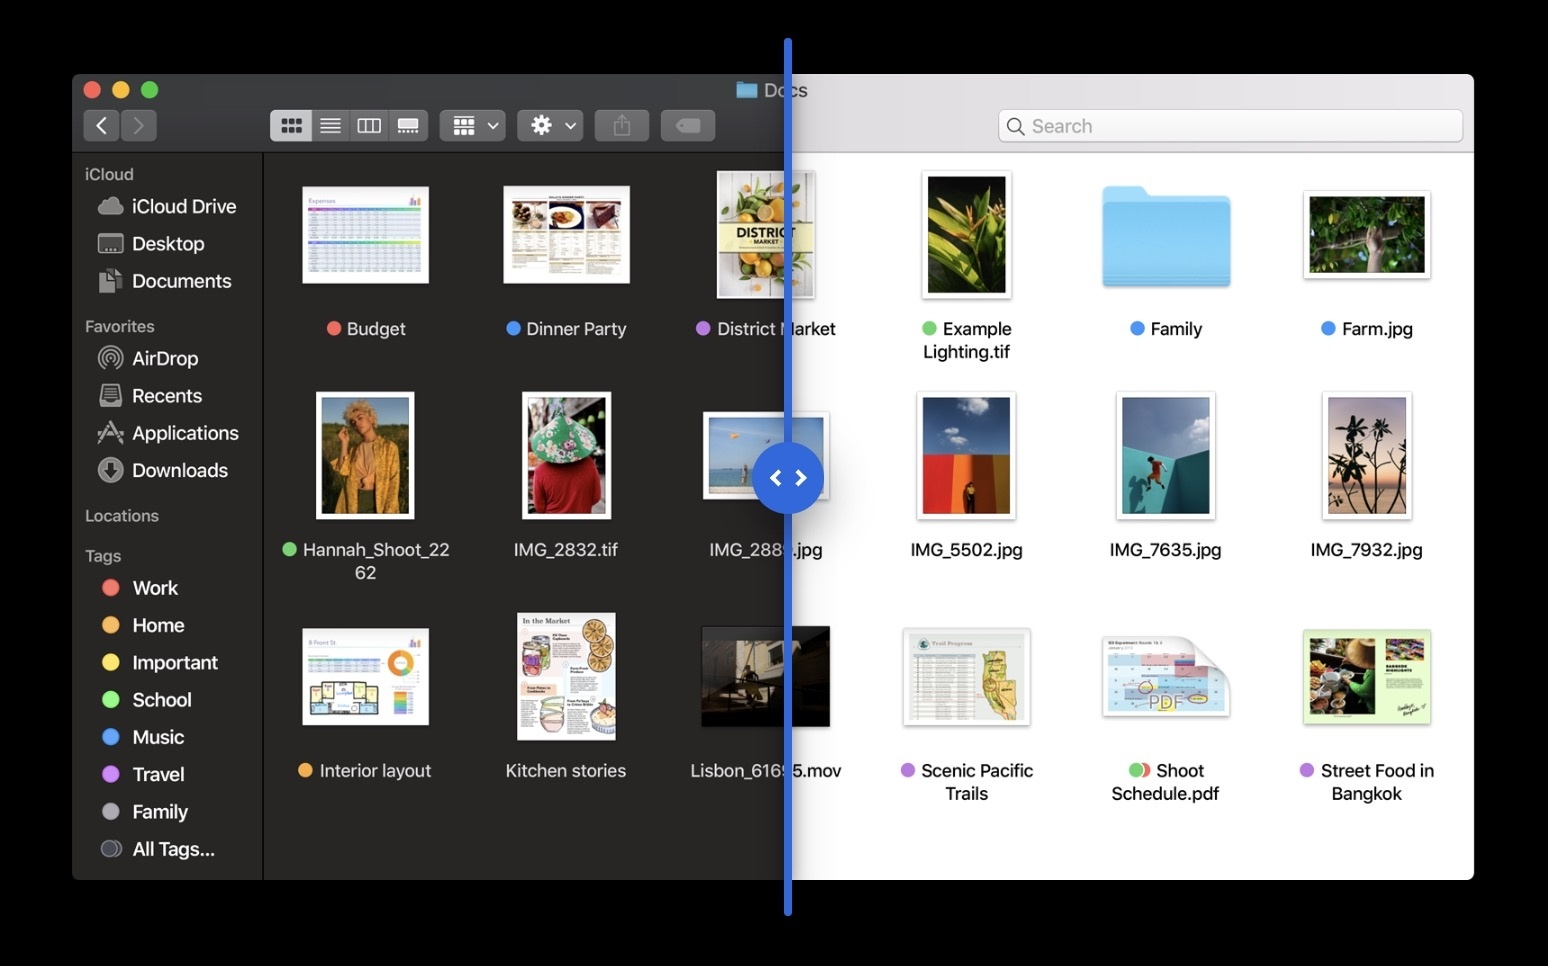This screenshot has width=1548, height=966.
Task: Click the Back navigation arrow
Action: [101, 125]
